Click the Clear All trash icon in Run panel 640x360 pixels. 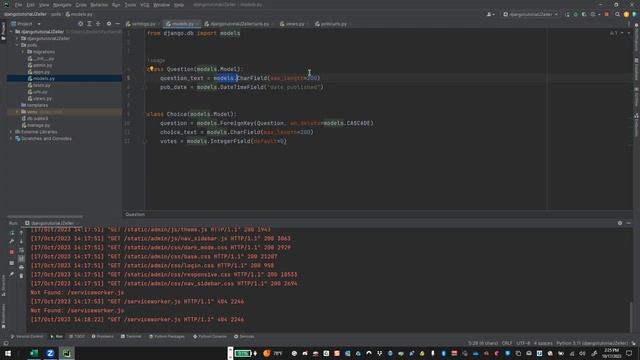pyautogui.click(x=22, y=276)
